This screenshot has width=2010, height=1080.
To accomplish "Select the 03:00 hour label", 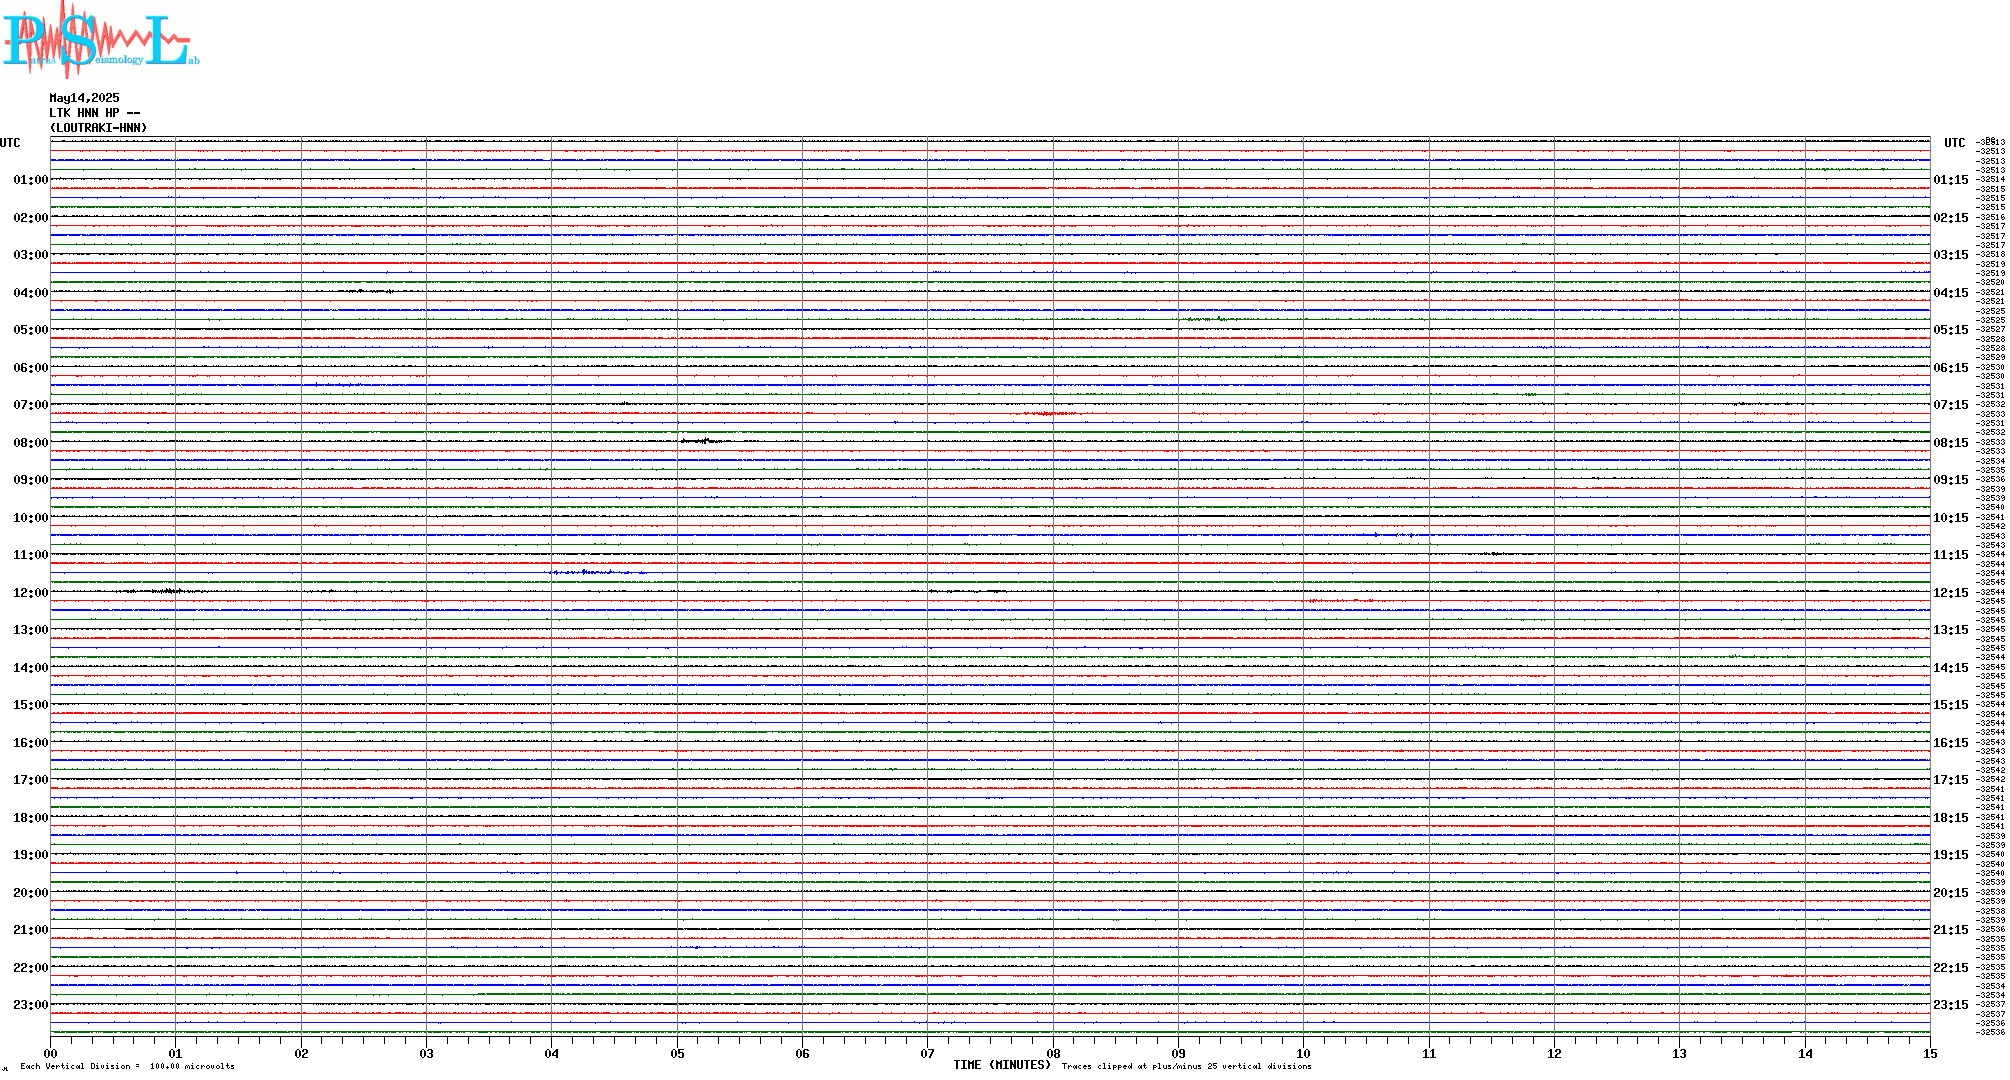I will click(x=31, y=255).
